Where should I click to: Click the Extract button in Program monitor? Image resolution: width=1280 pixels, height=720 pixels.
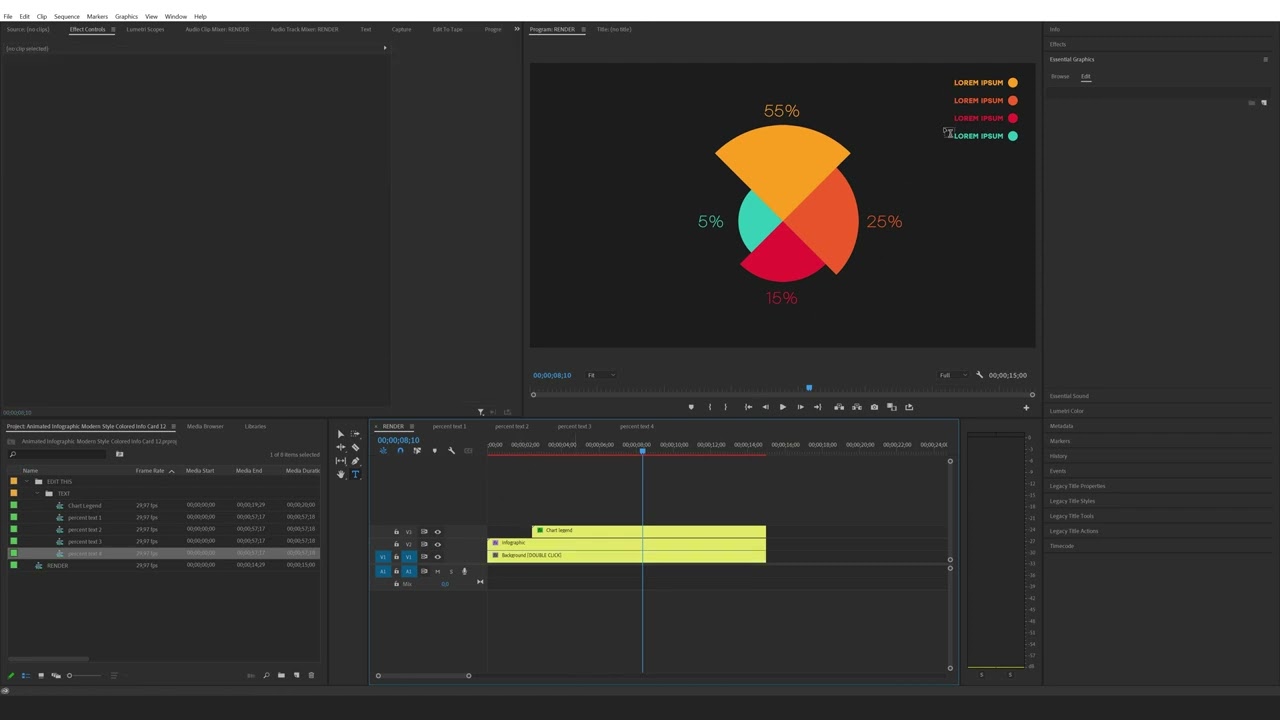(857, 407)
